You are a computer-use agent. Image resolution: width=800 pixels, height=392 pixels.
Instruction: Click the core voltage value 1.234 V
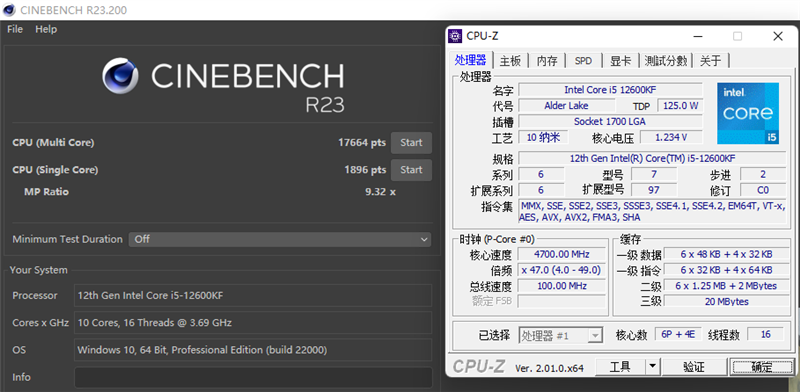point(671,137)
